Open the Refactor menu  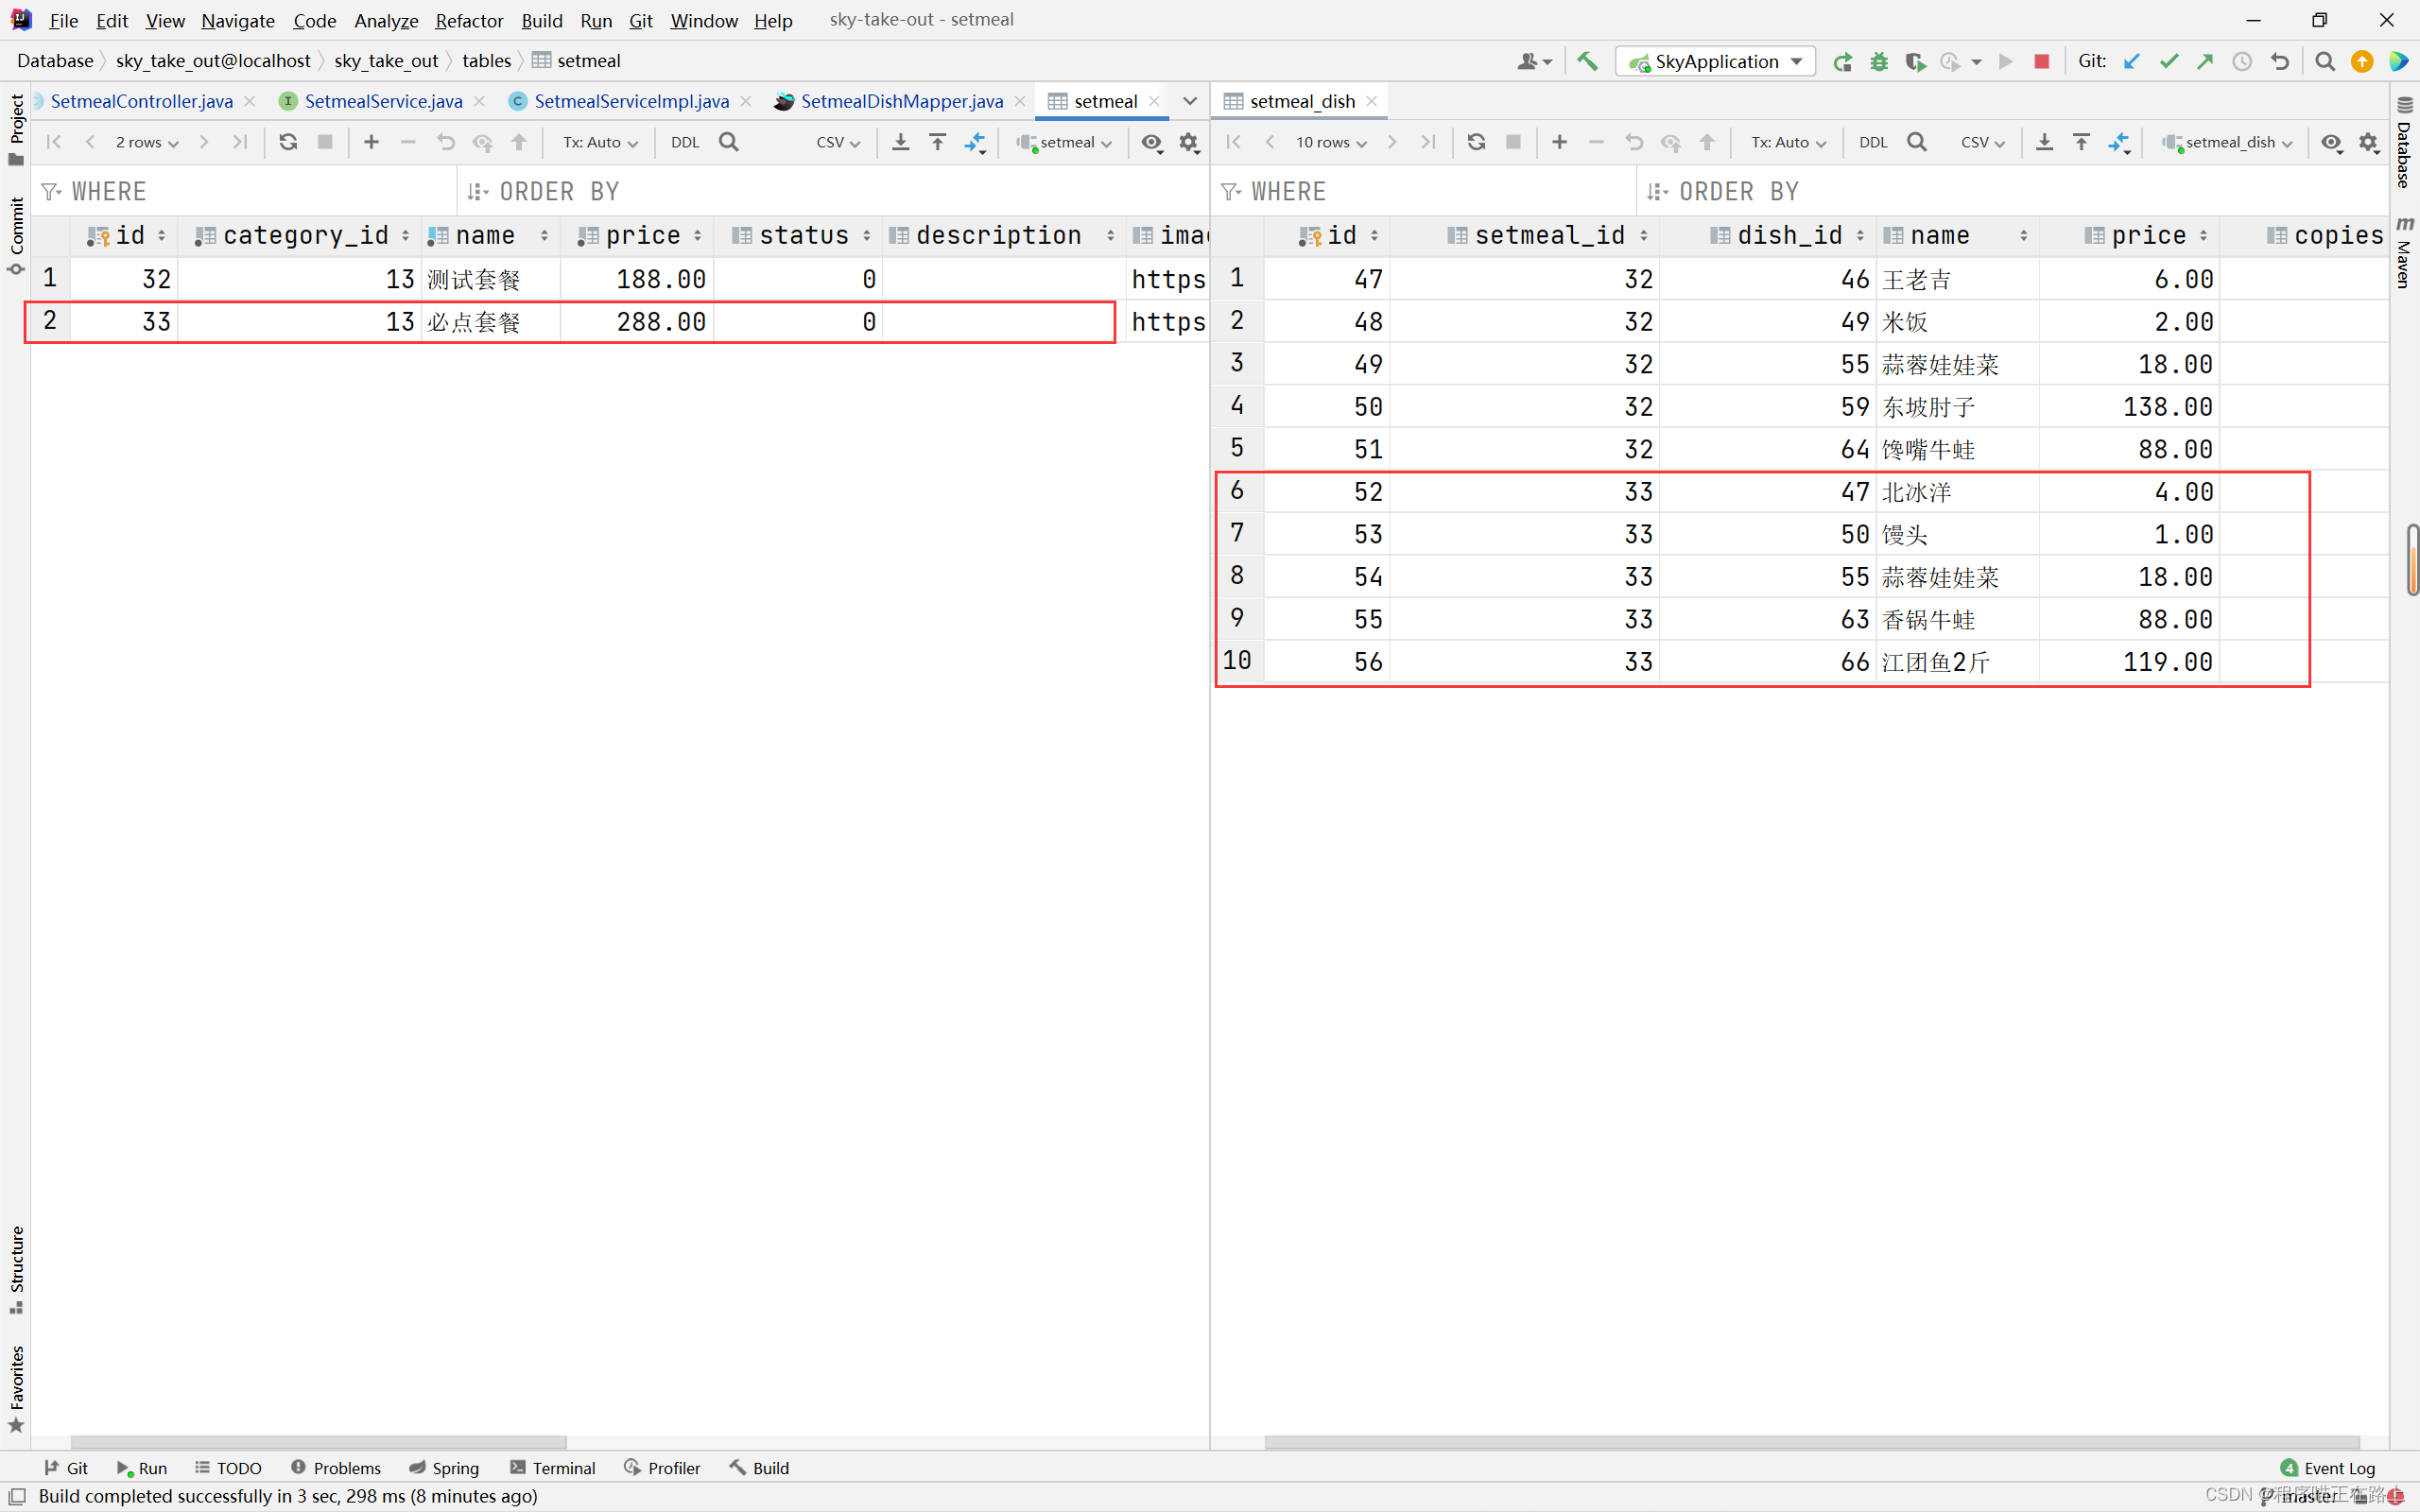point(468,20)
